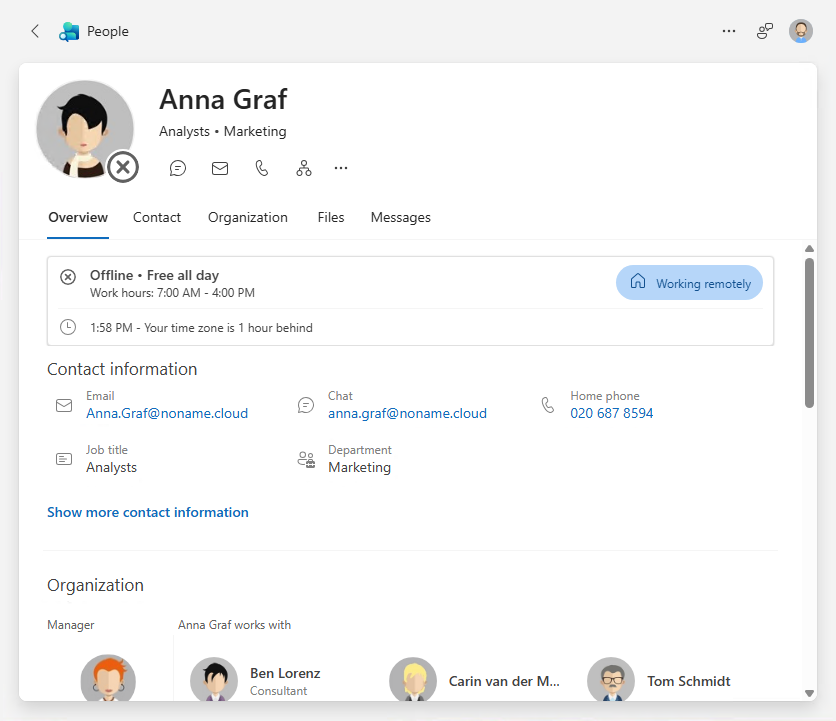This screenshot has height=721, width=836.
Task: Click the chat icon next to the Chat field
Action: (306, 405)
